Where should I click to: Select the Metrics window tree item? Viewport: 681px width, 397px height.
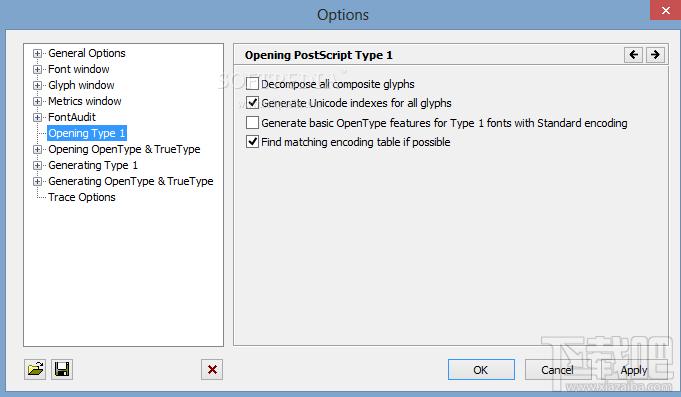85,101
